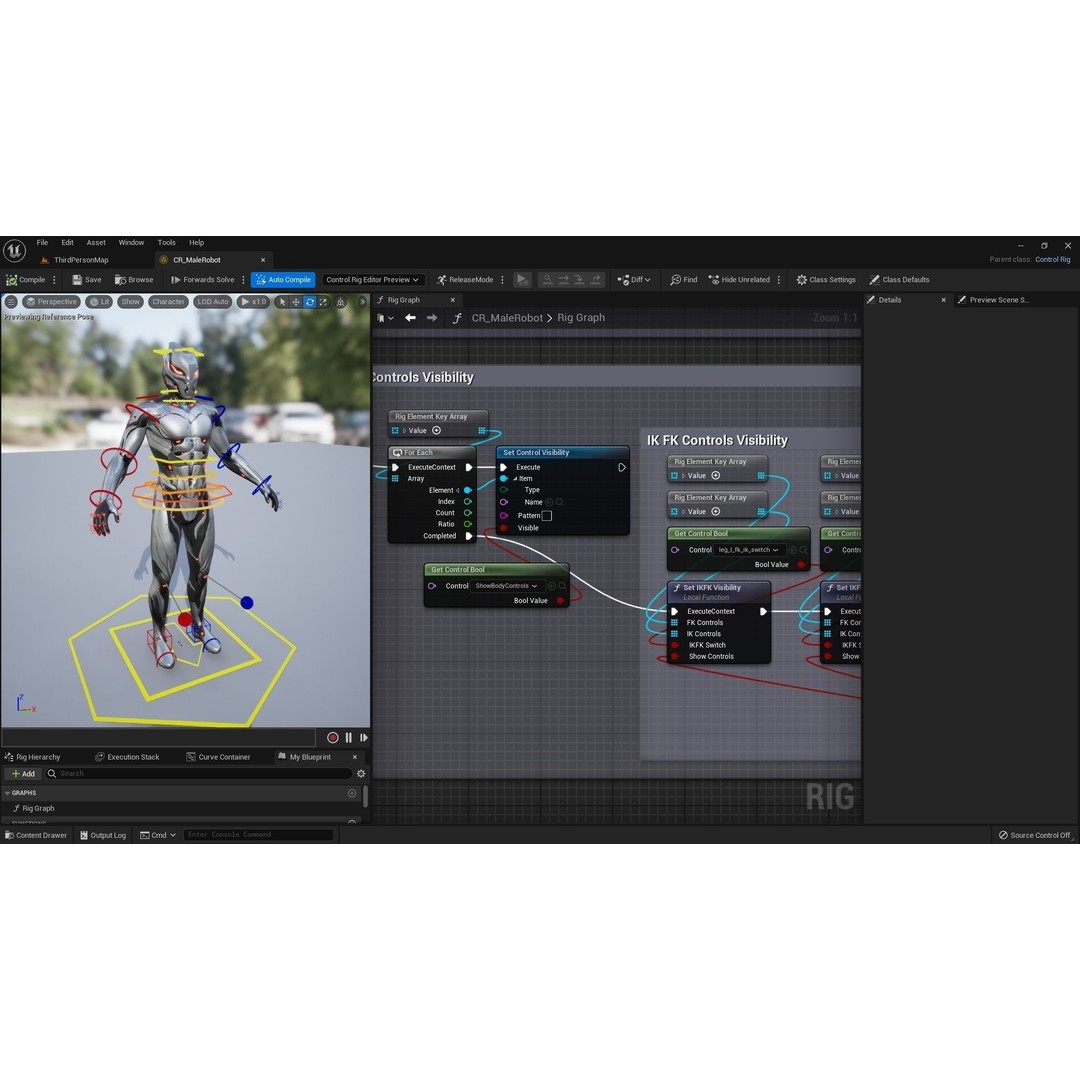Open Class Defaults
The width and height of the screenshot is (1080, 1080).
899,280
